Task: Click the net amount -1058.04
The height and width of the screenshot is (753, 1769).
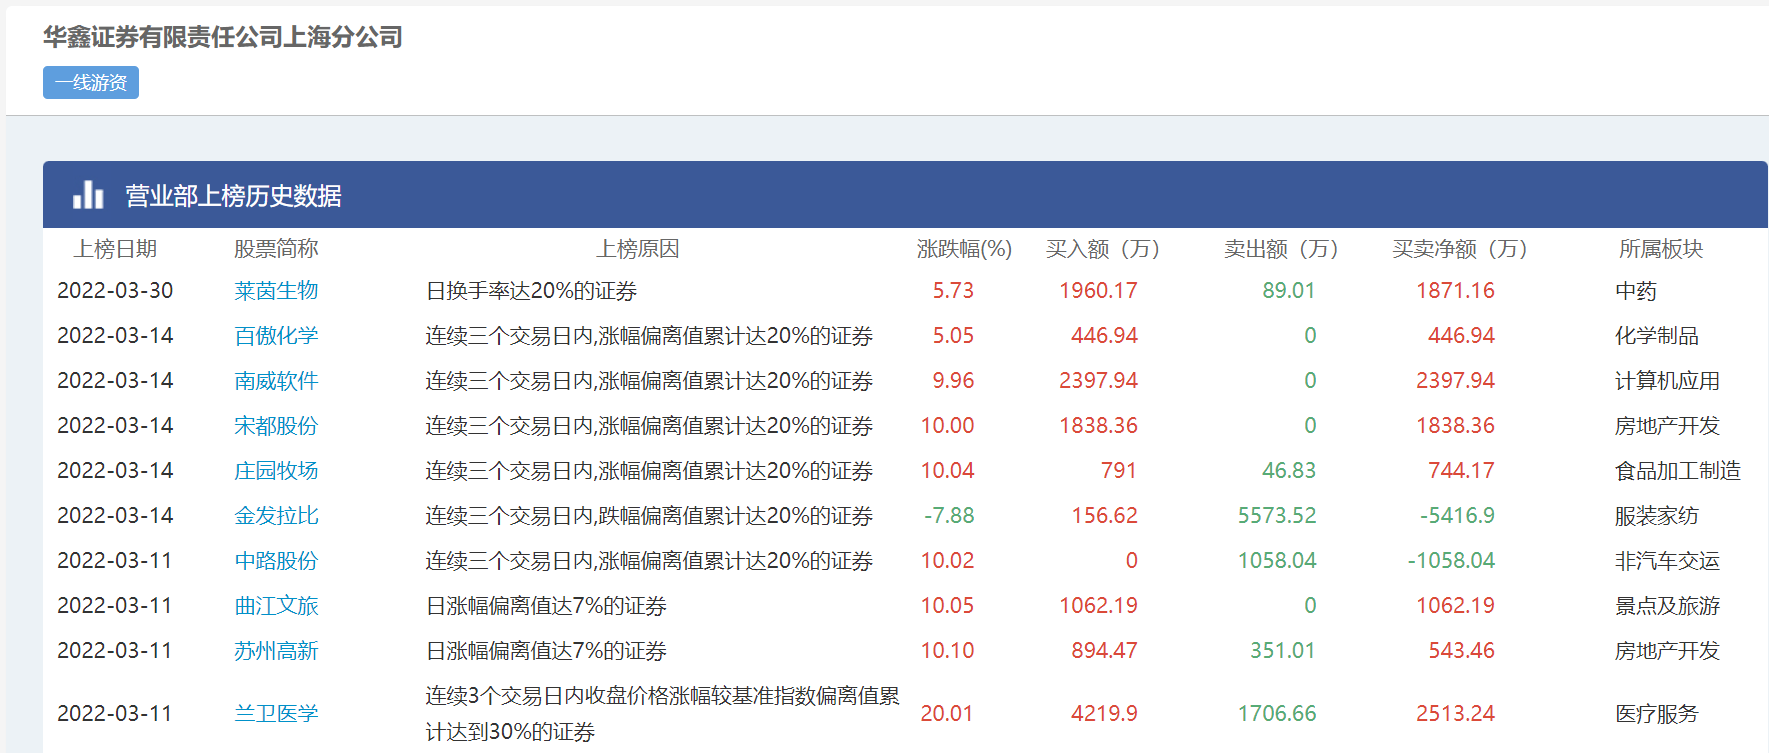Action: coord(1451,561)
